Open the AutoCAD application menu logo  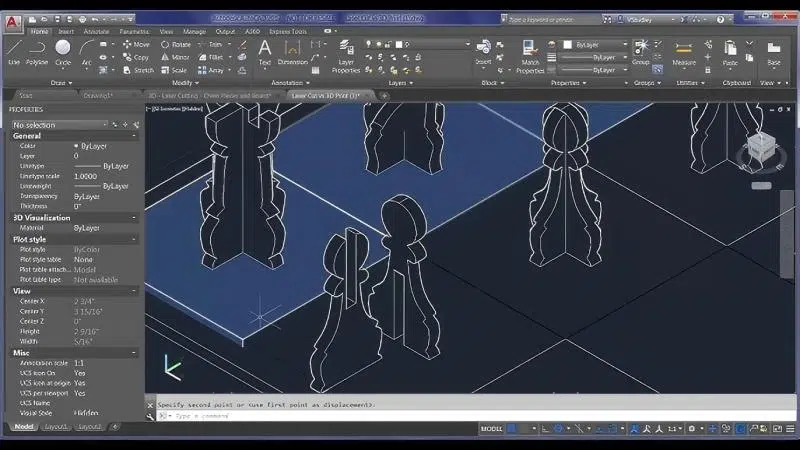13,22
